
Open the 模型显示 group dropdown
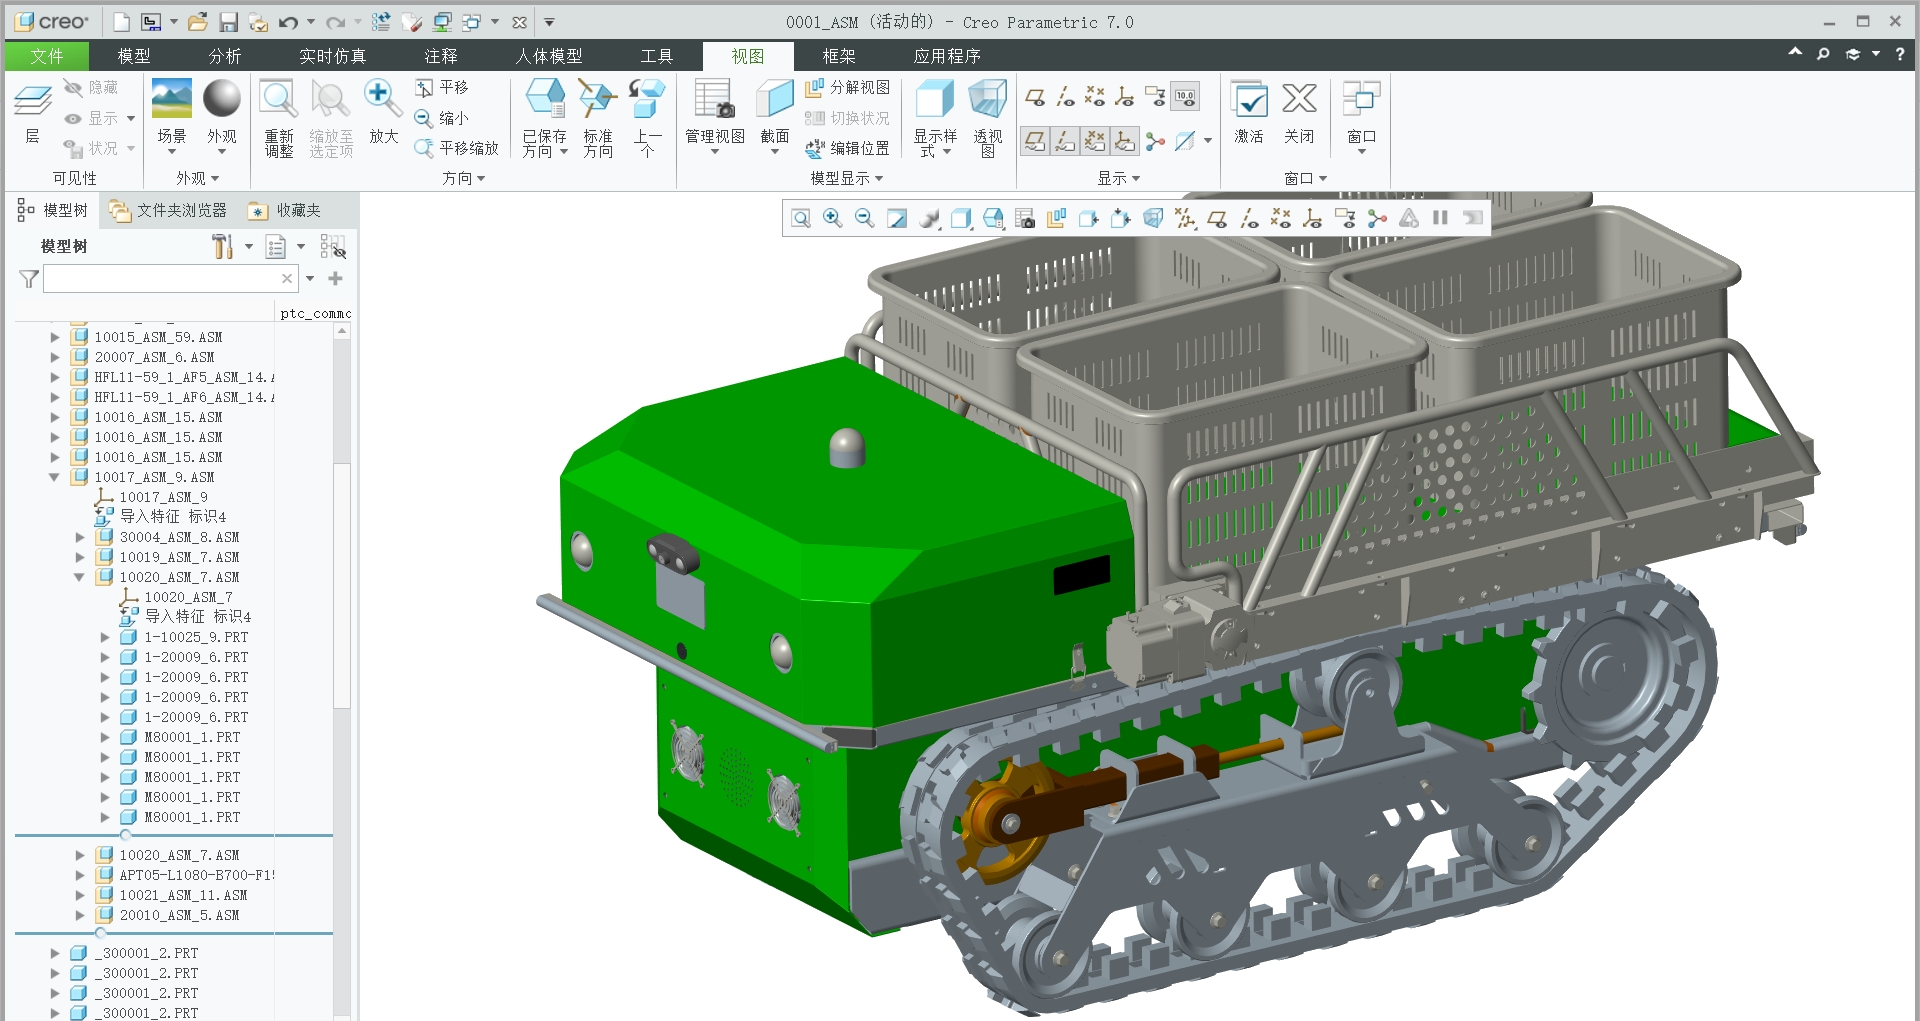(846, 178)
